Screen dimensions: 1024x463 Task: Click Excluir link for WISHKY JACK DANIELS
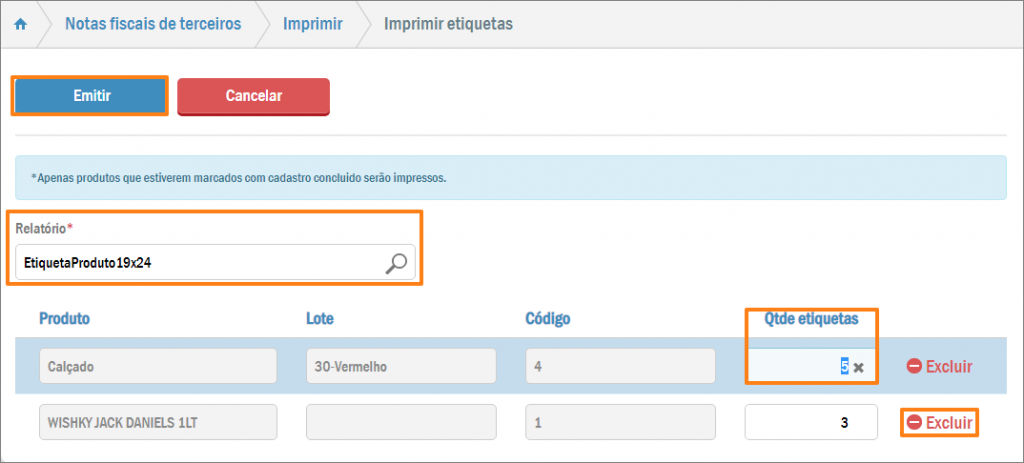click(948, 423)
